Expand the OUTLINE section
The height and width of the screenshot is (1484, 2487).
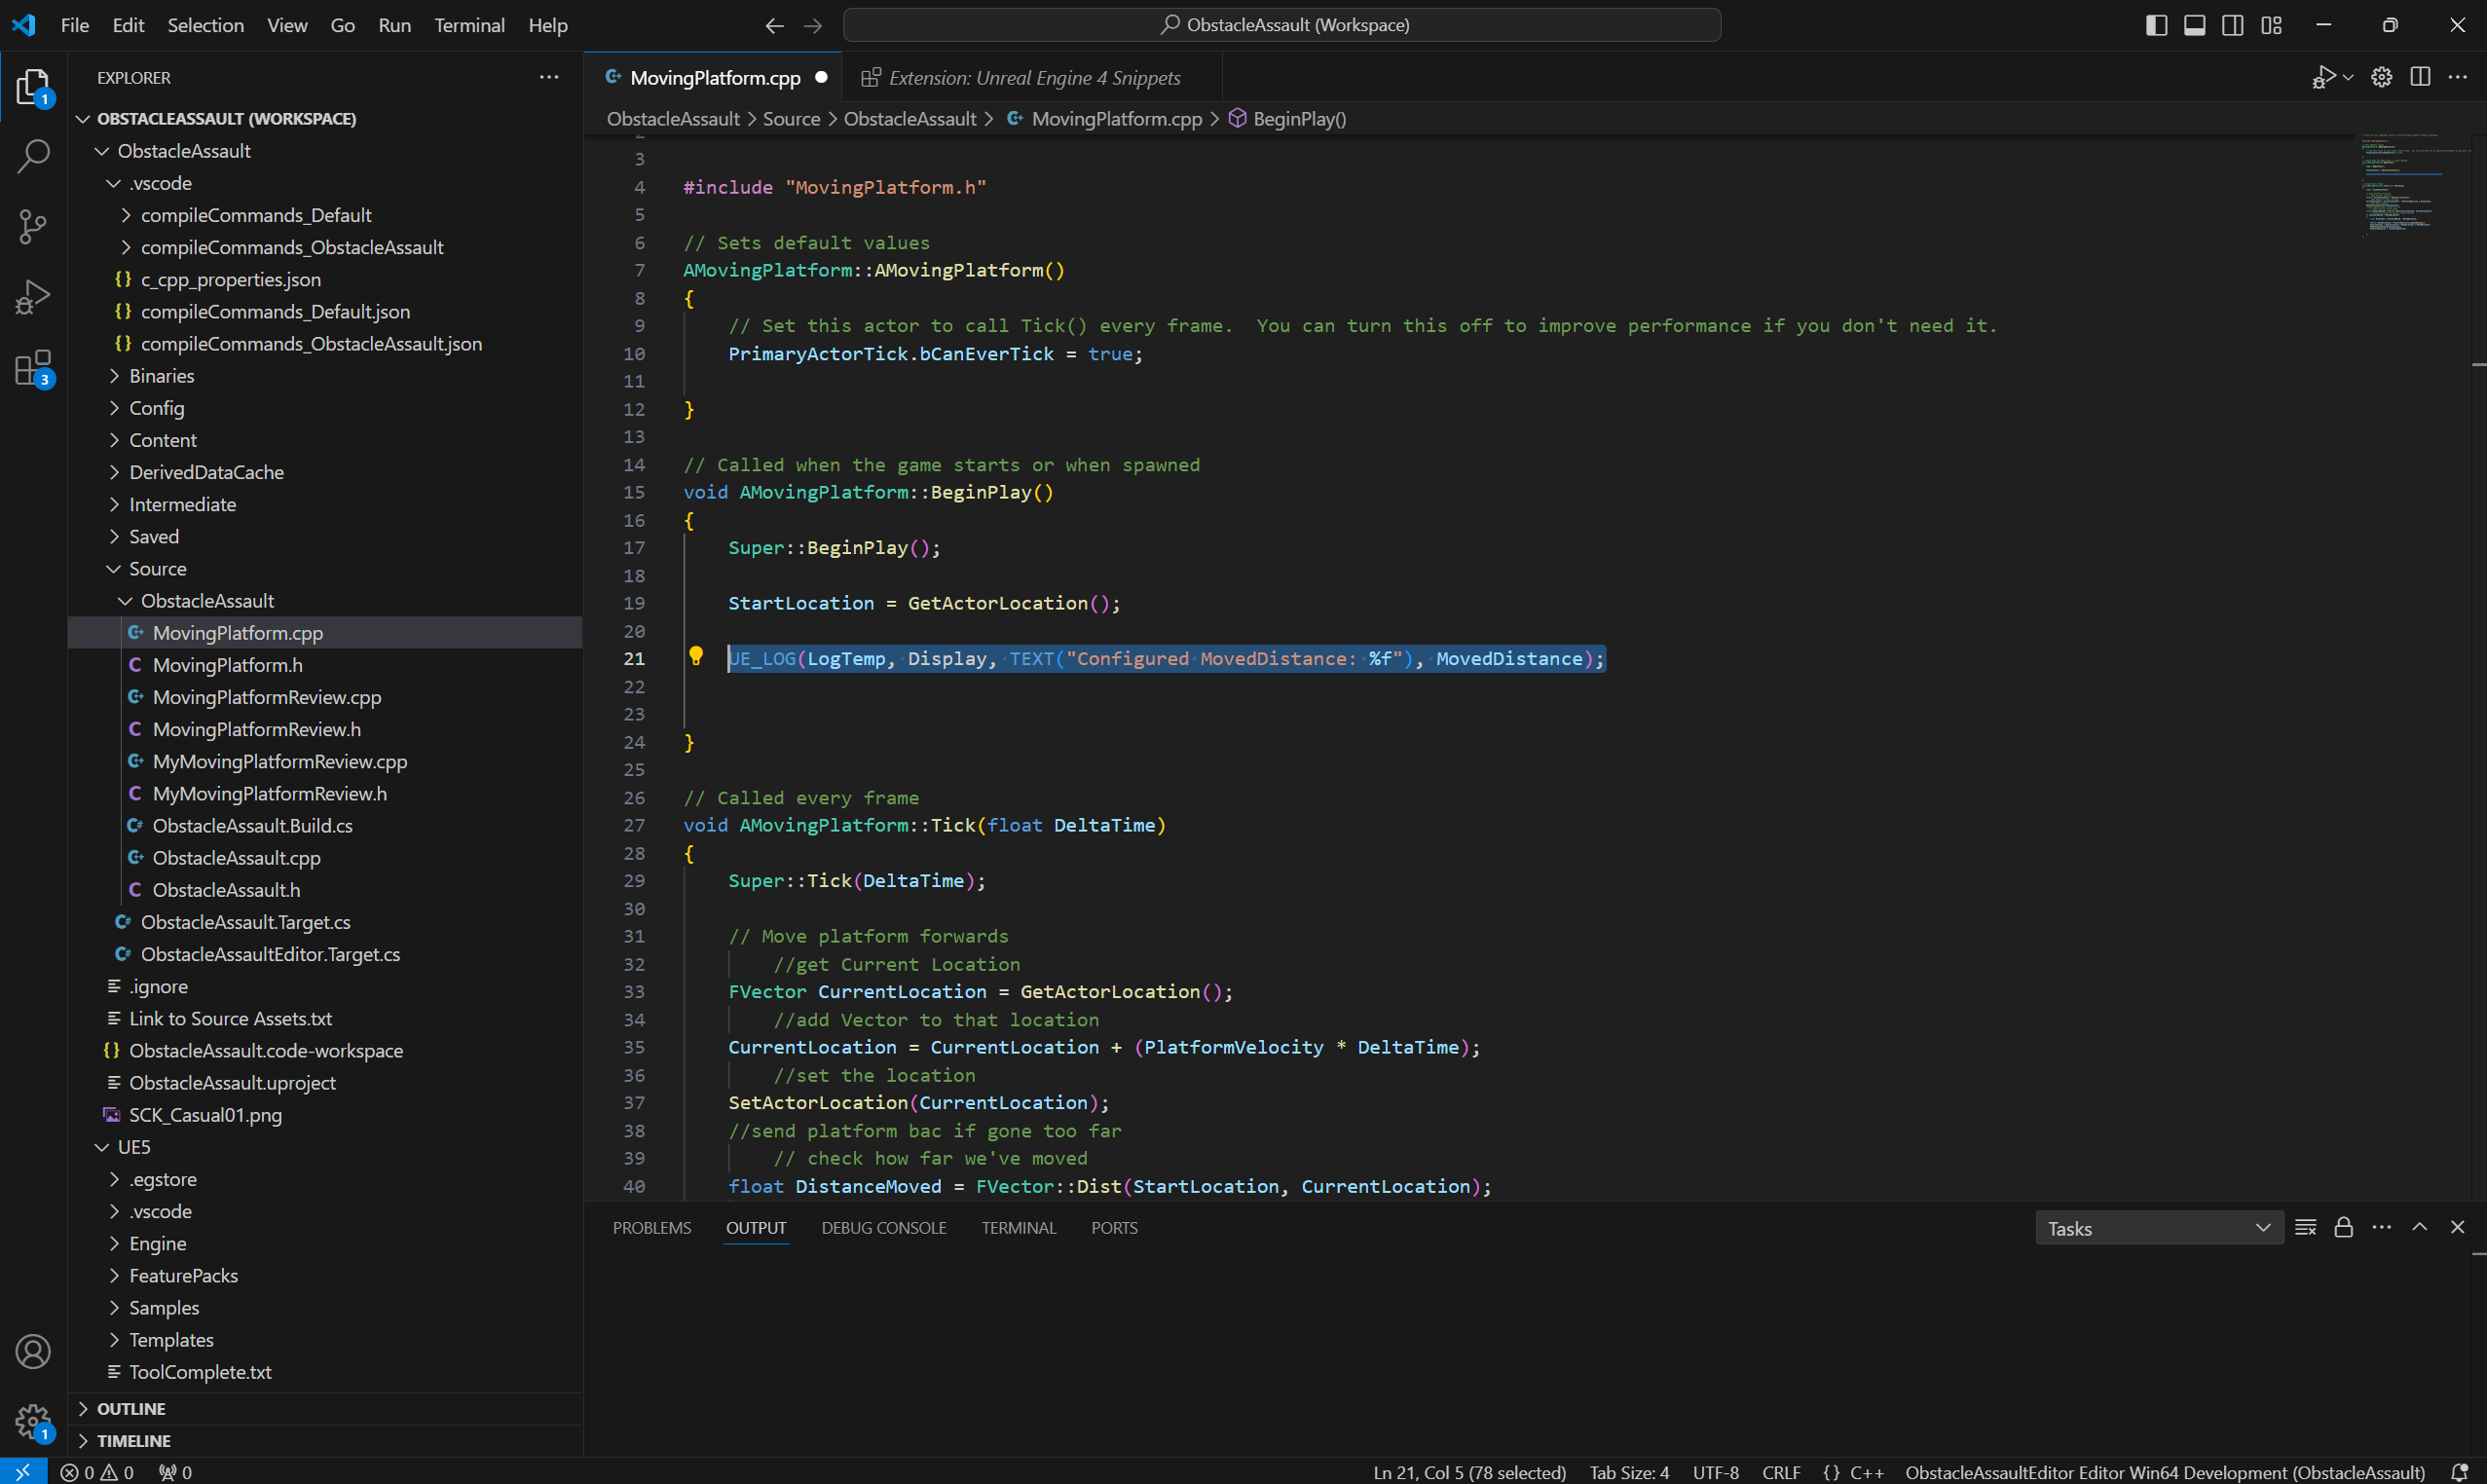tap(131, 1408)
